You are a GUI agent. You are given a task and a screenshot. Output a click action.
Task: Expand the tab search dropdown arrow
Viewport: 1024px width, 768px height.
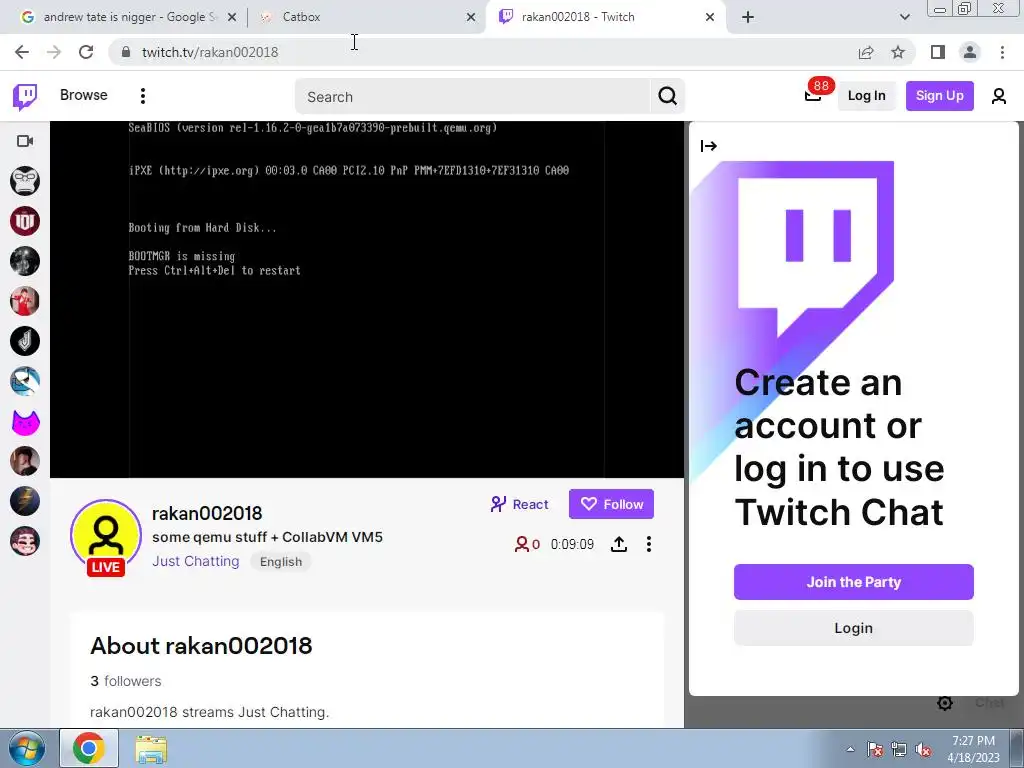[904, 17]
